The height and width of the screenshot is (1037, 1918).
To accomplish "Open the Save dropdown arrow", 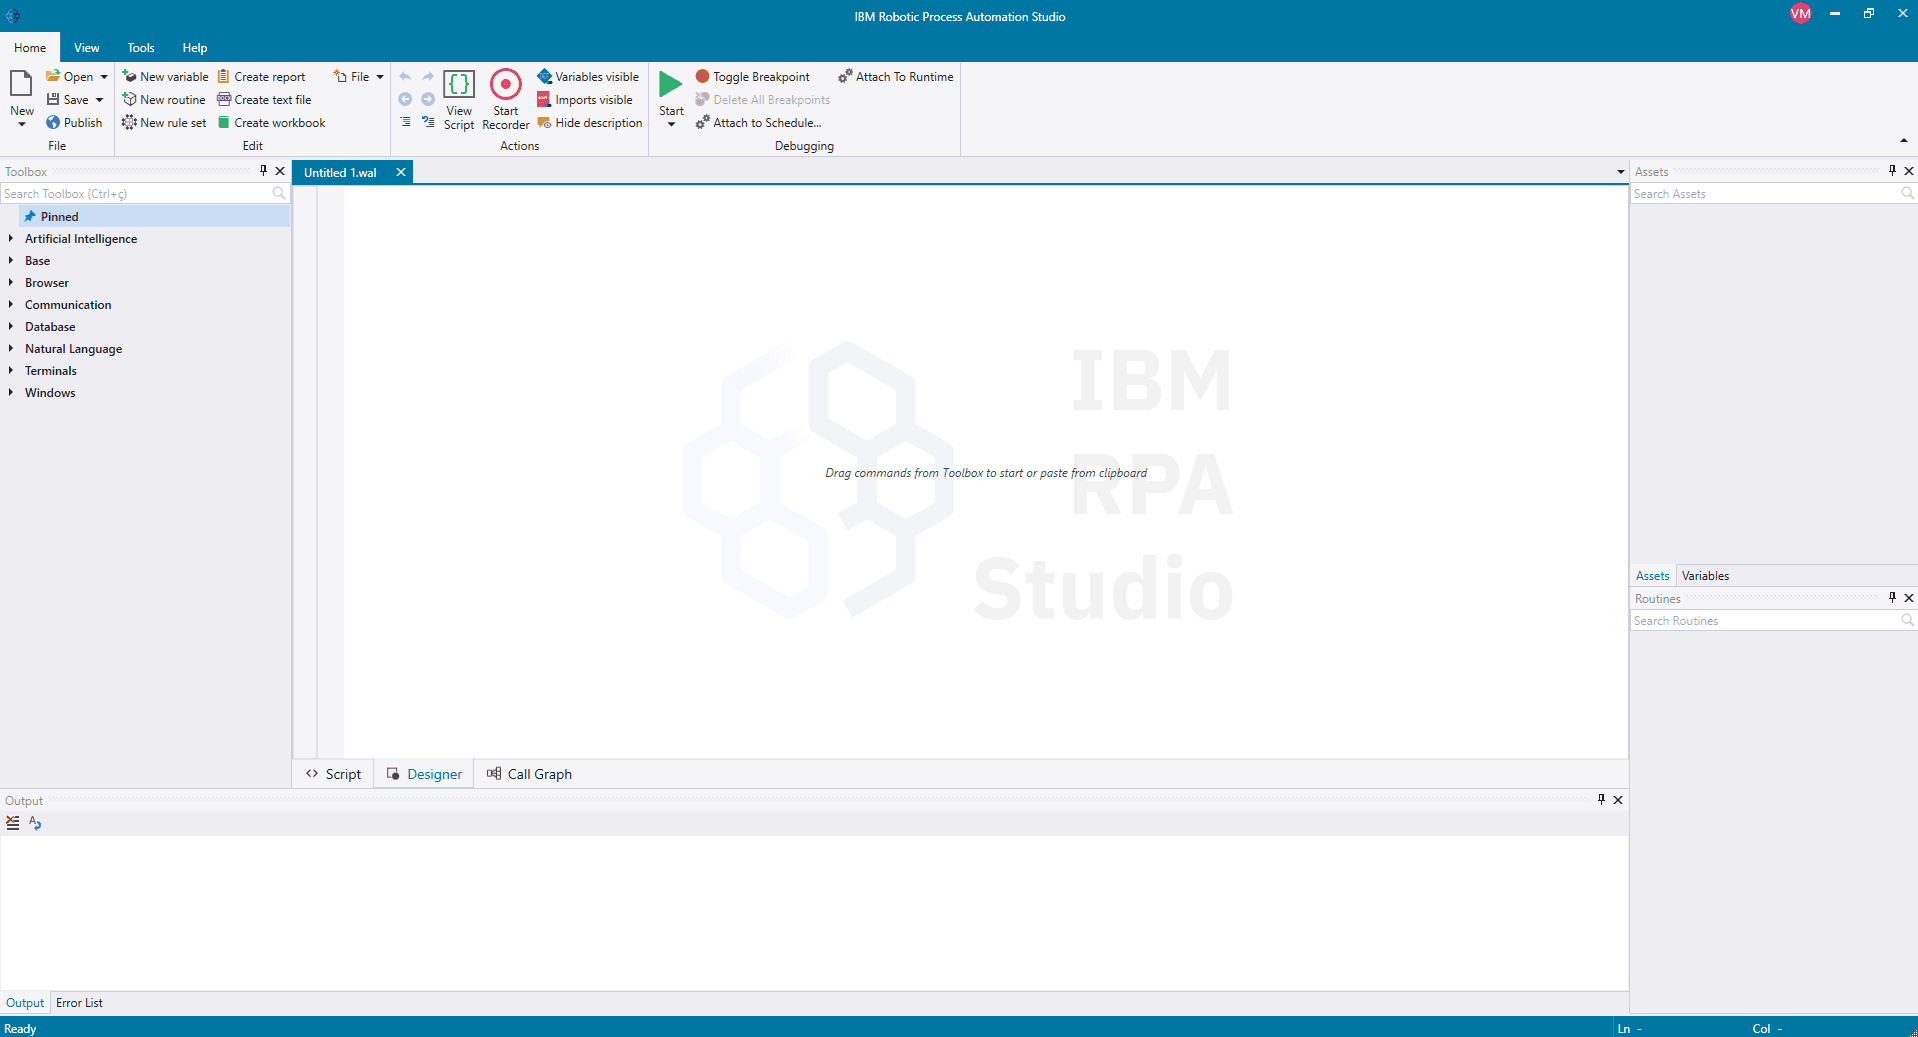I will click(100, 100).
